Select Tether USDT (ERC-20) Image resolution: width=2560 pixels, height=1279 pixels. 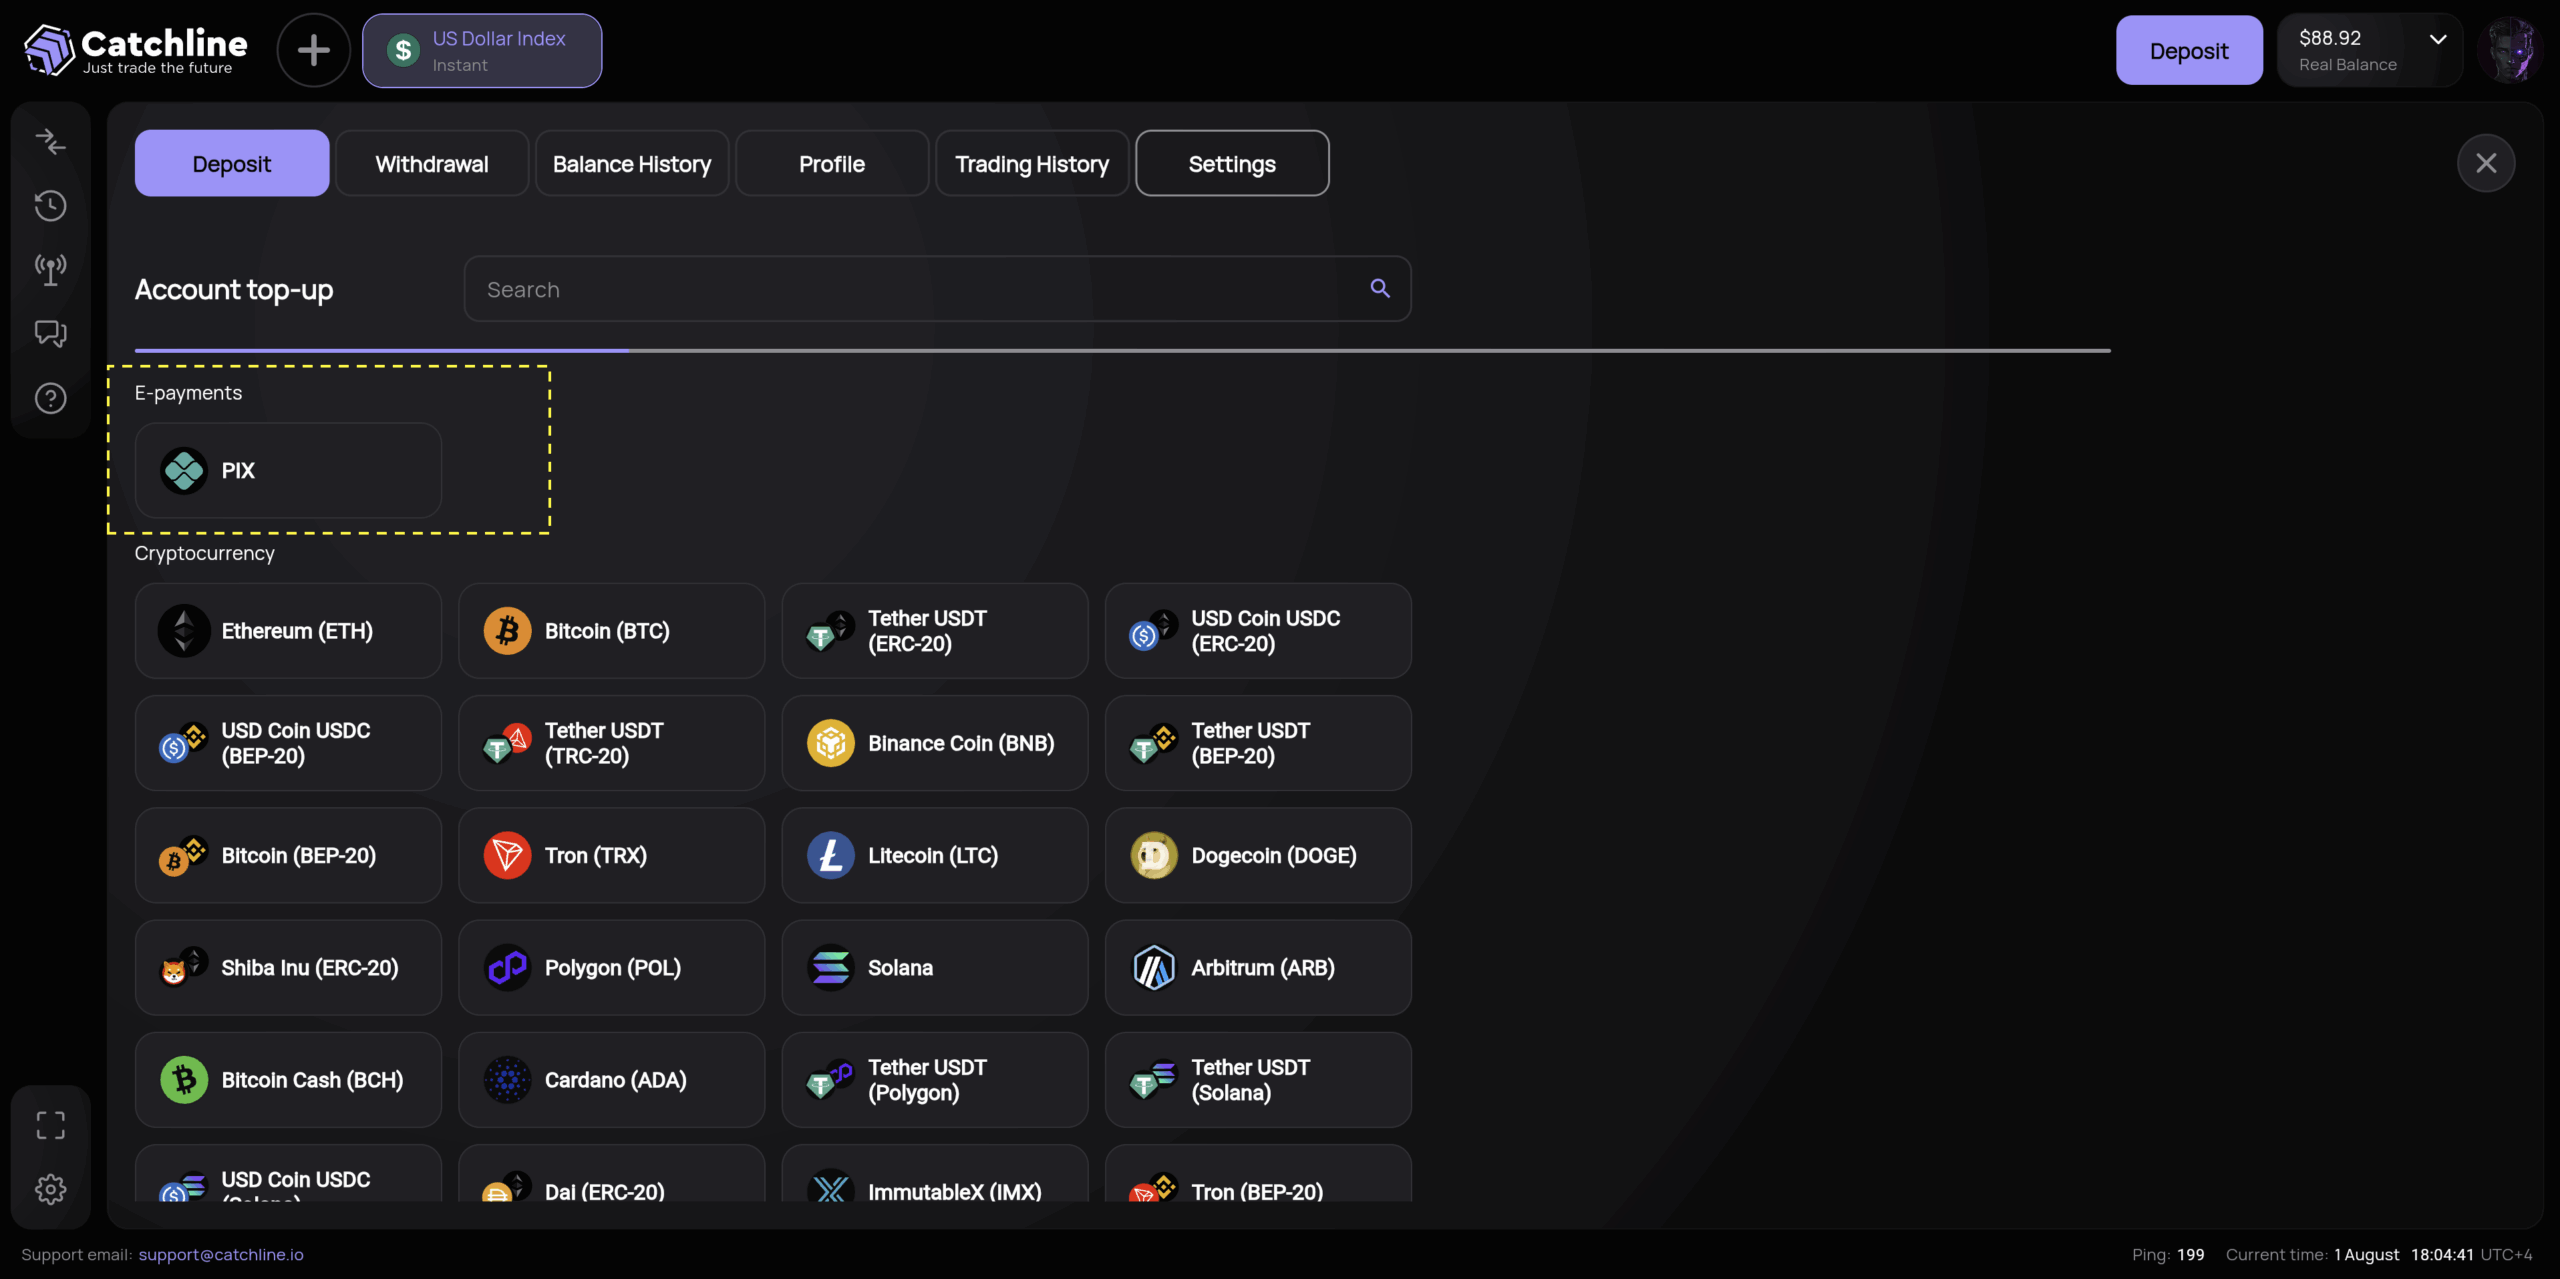click(935, 631)
